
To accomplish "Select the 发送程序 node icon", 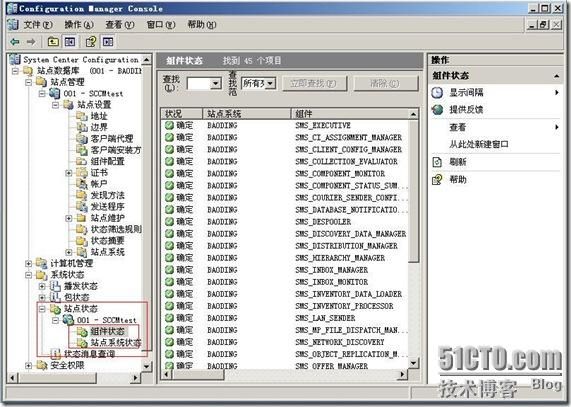I will [82, 206].
